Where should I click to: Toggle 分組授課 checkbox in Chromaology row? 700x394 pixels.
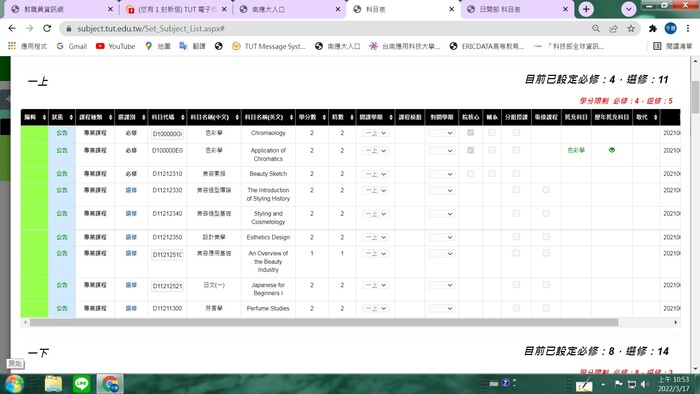[x=516, y=133]
